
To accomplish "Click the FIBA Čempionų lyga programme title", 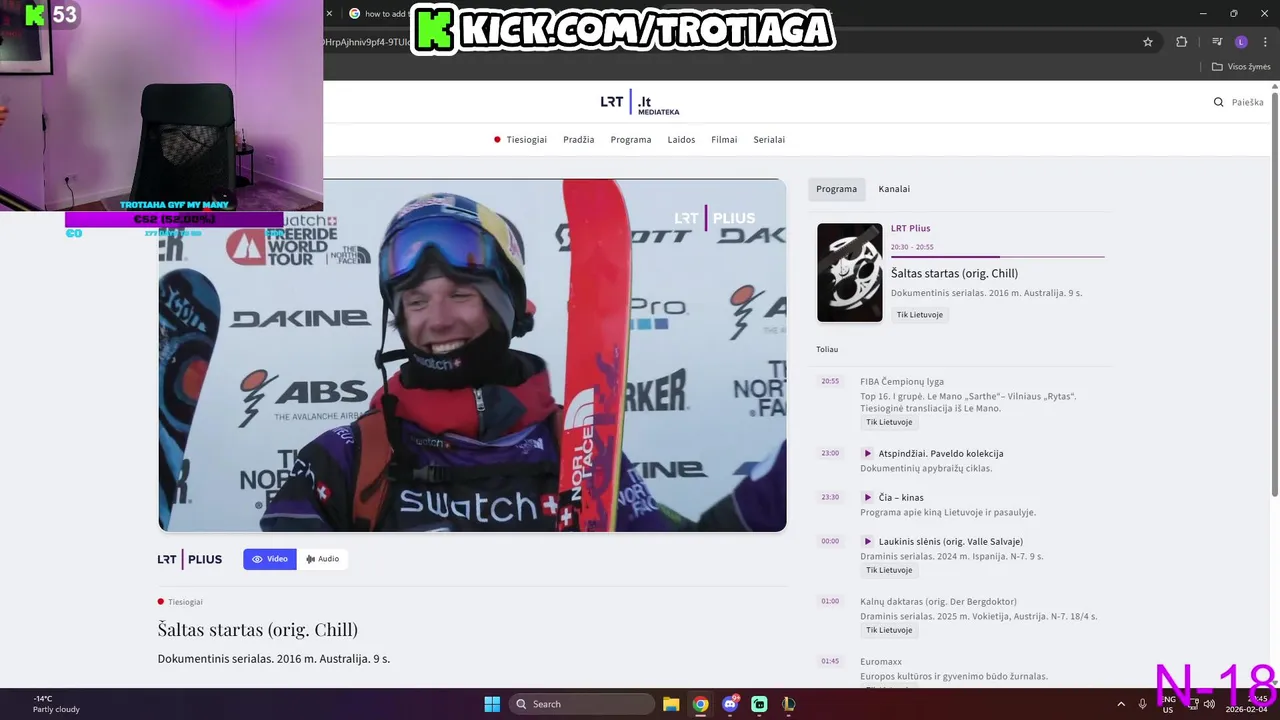I will (902, 382).
